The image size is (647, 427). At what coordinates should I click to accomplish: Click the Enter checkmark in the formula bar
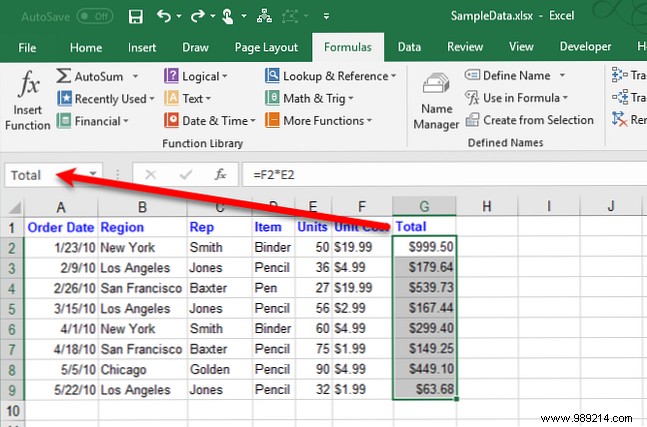coord(186,175)
